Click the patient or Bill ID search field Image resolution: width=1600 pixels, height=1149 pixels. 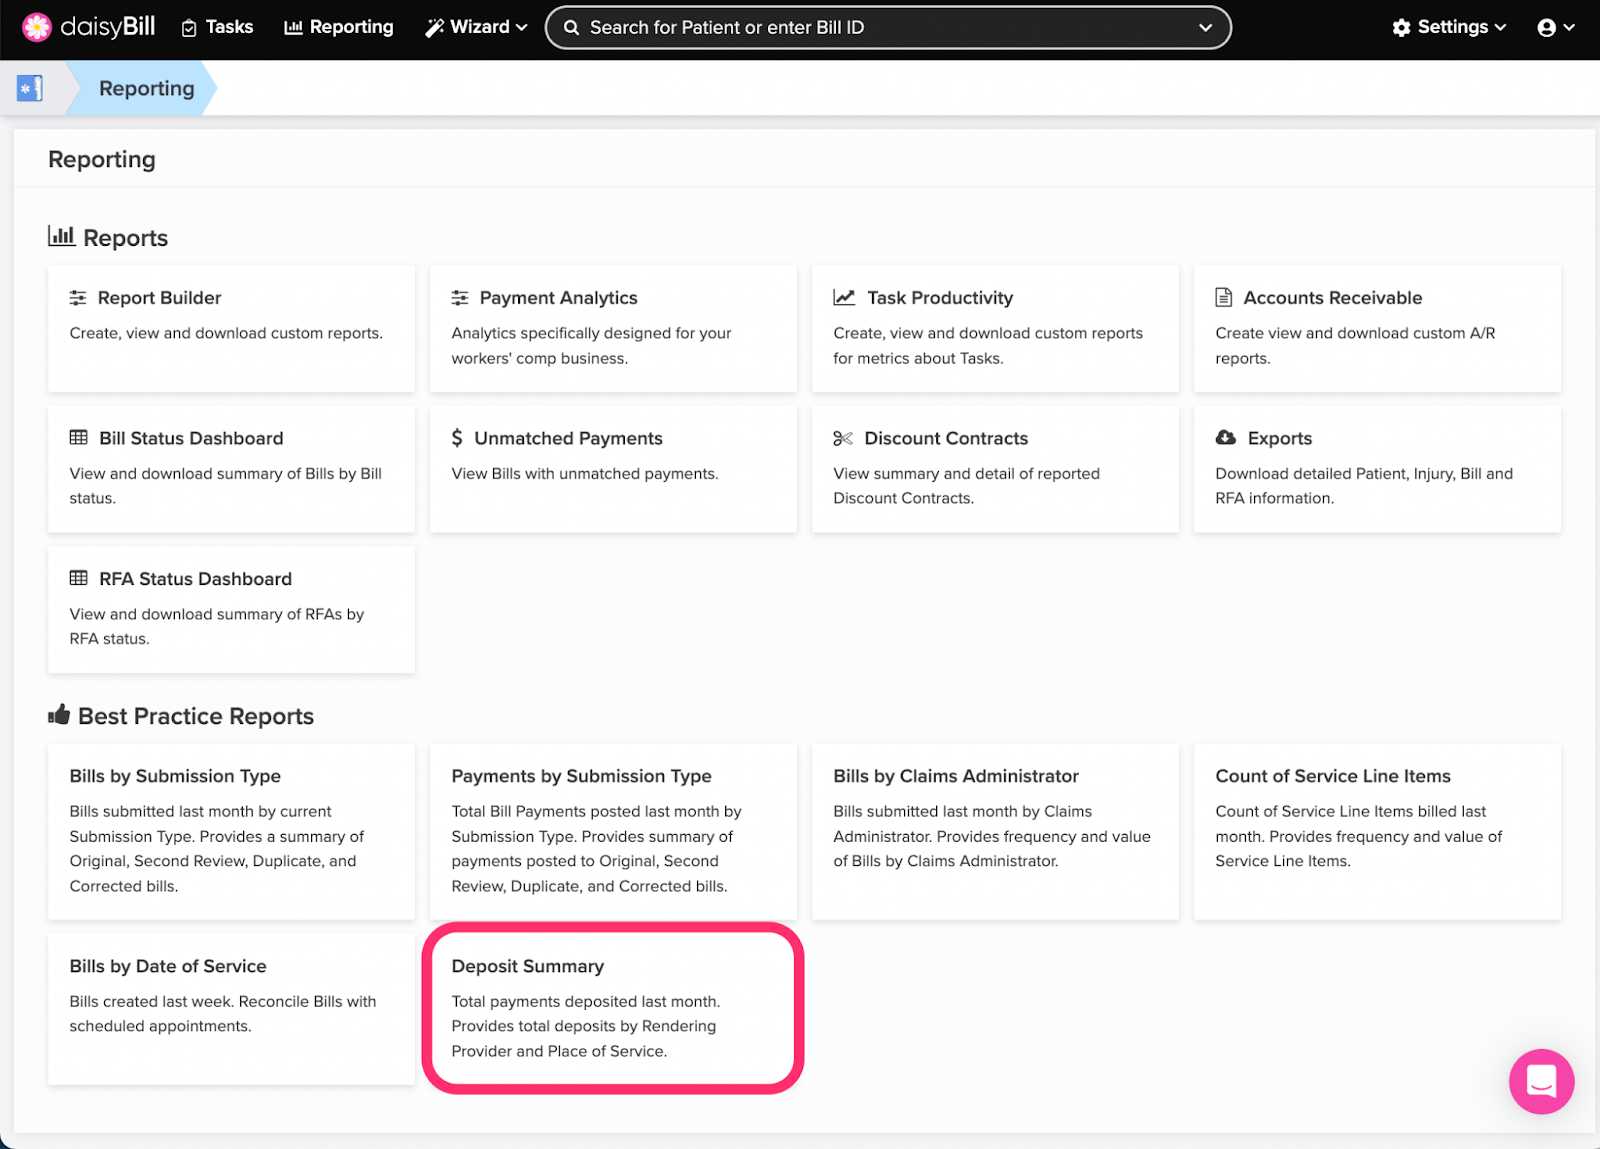pos(880,28)
